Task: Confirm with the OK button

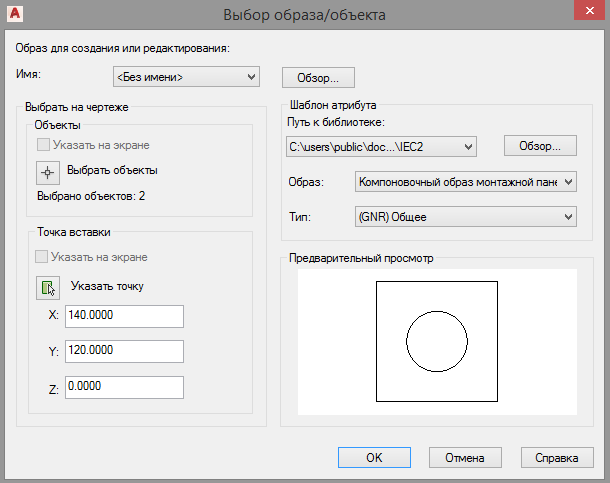Action: [x=374, y=457]
